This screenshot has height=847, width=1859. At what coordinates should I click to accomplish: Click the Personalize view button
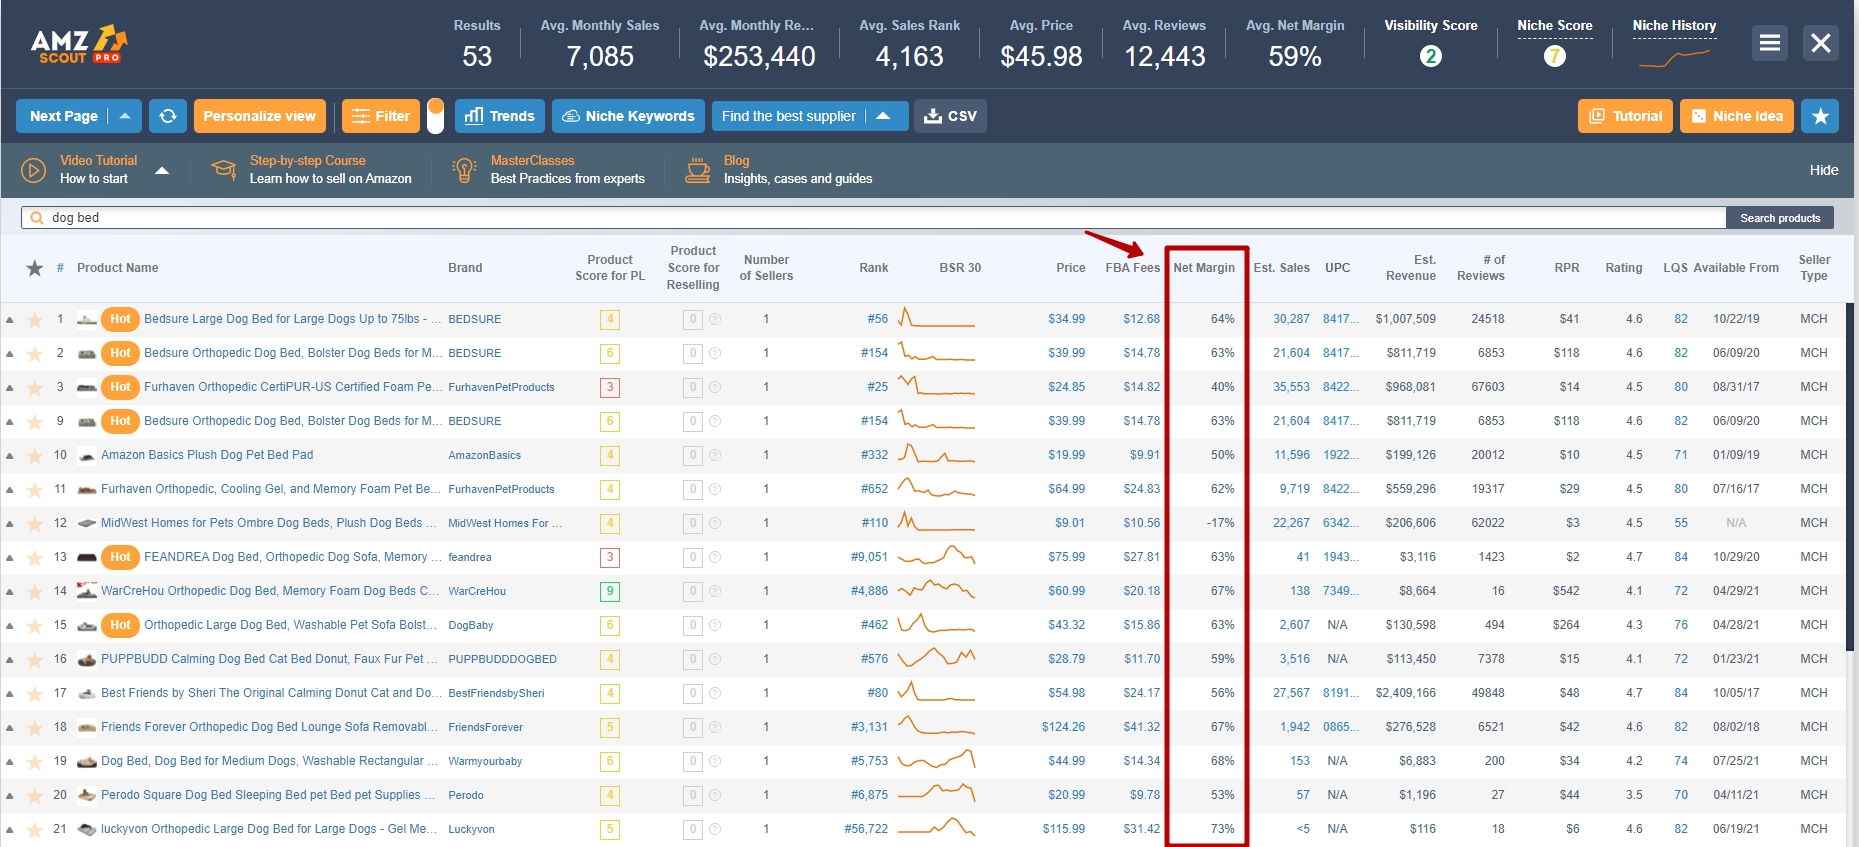[x=260, y=116]
